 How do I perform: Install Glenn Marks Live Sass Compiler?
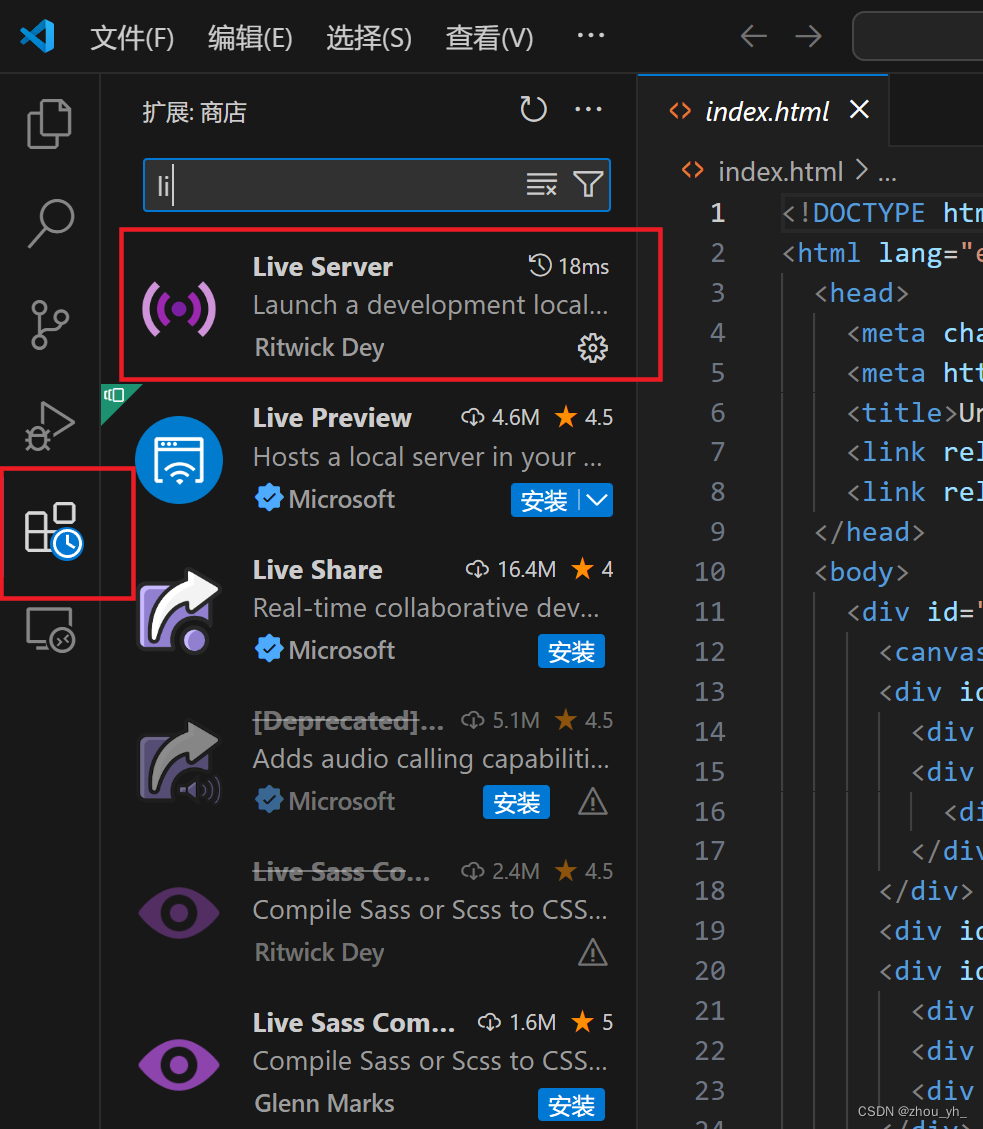(571, 1105)
